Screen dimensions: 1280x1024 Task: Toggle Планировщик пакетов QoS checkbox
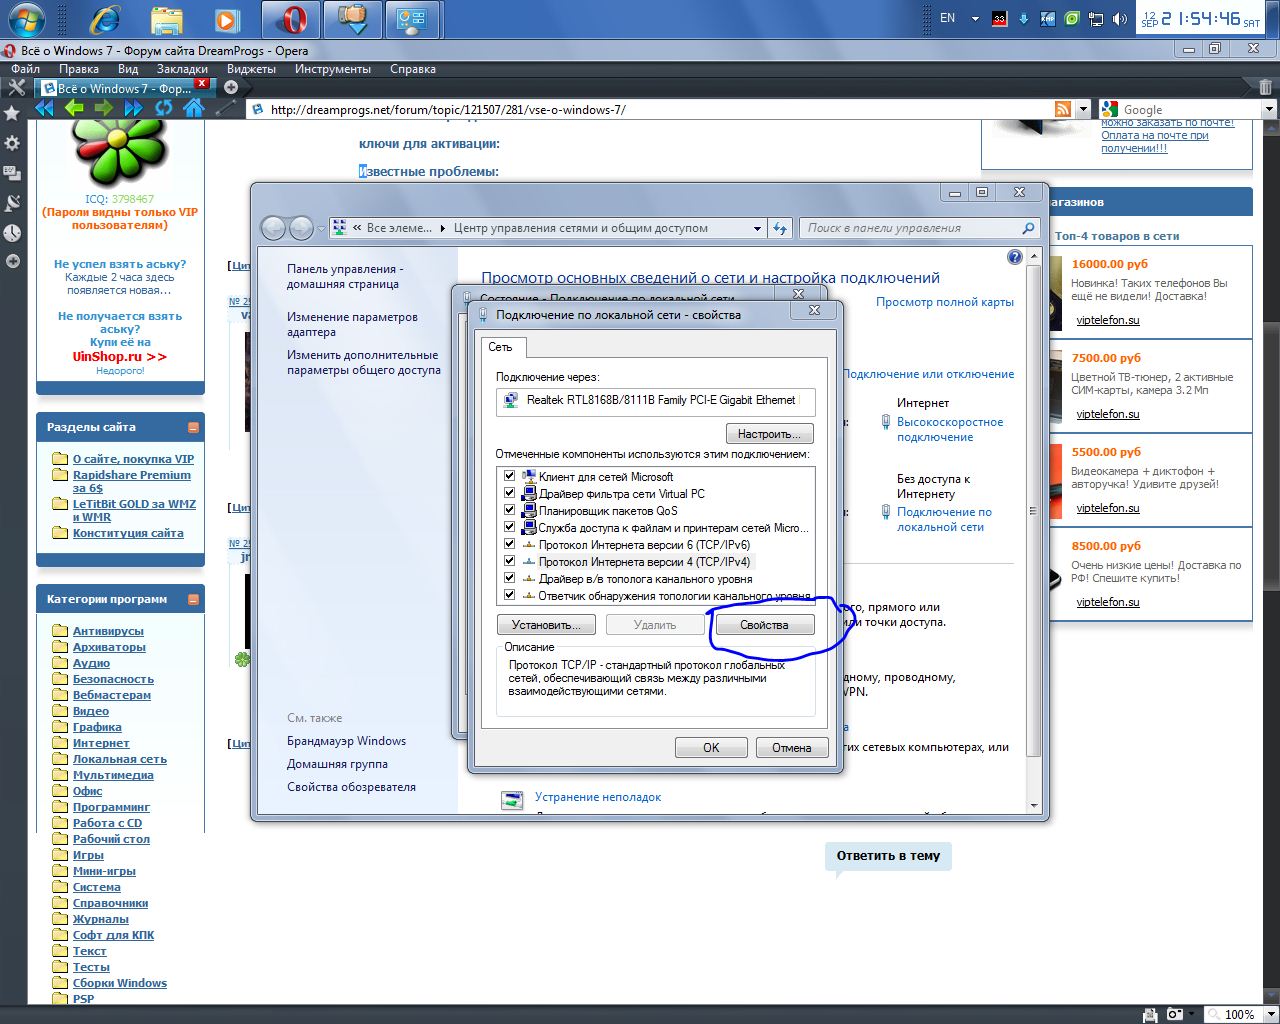click(x=509, y=510)
